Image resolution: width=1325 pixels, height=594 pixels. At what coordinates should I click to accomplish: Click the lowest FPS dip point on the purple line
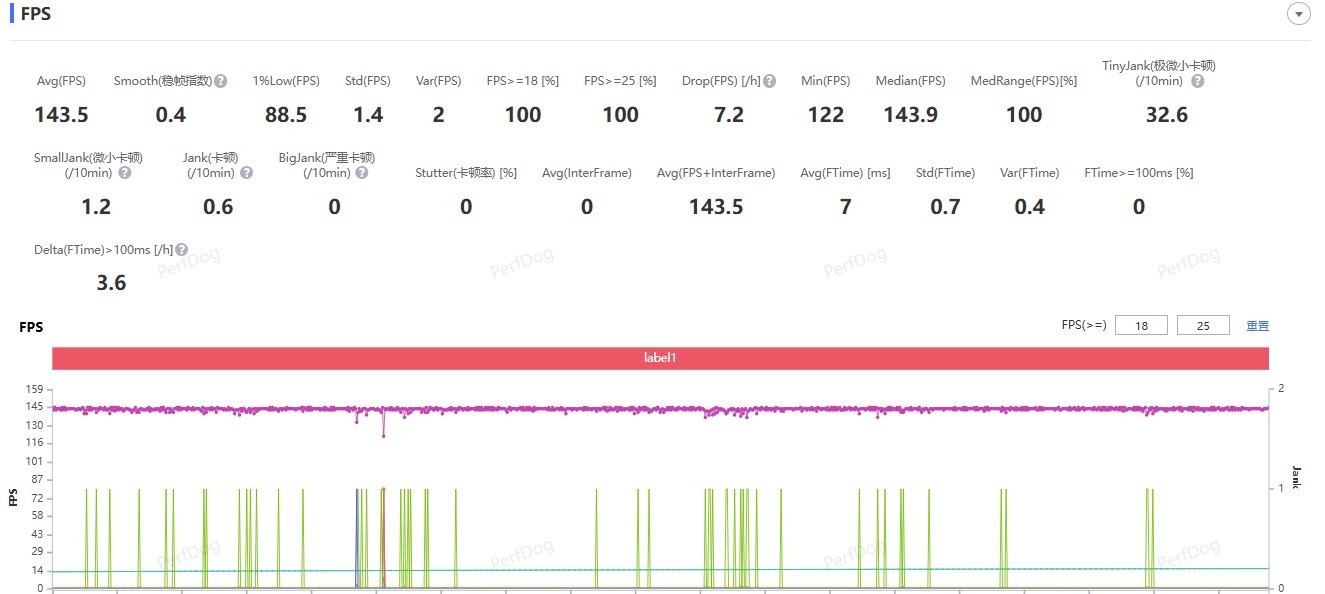tap(383, 435)
